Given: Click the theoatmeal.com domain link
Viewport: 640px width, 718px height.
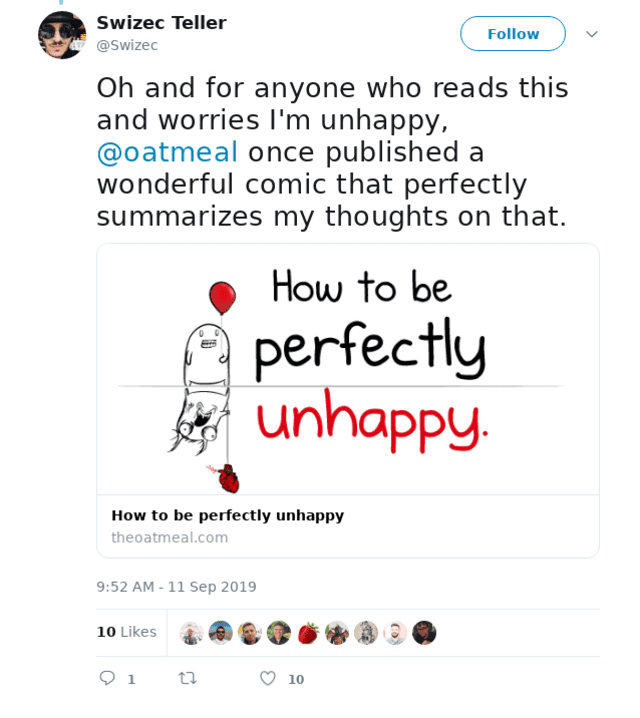Looking at the screenshot, I should pyautogui.click(x=169, y=538).
